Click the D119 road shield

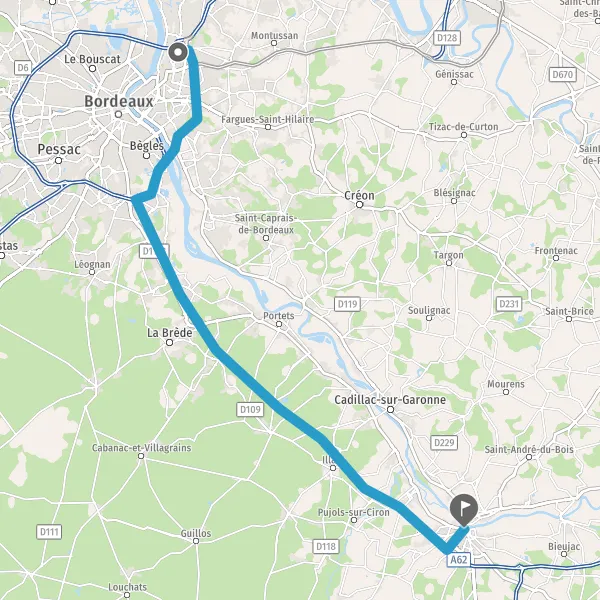tap(347, 304)
